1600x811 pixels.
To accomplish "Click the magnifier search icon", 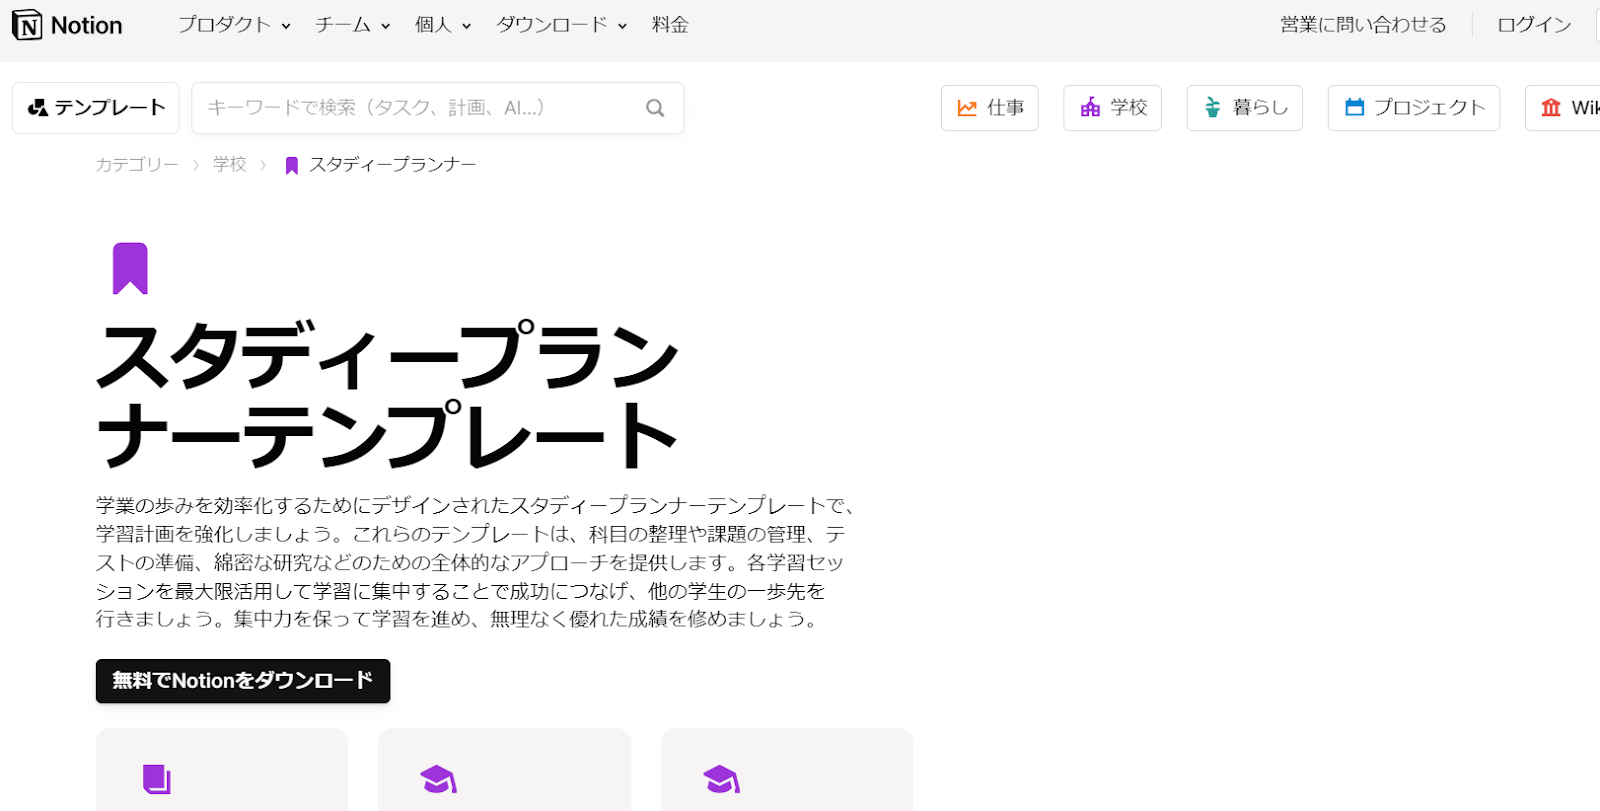I will click(655, 108).
